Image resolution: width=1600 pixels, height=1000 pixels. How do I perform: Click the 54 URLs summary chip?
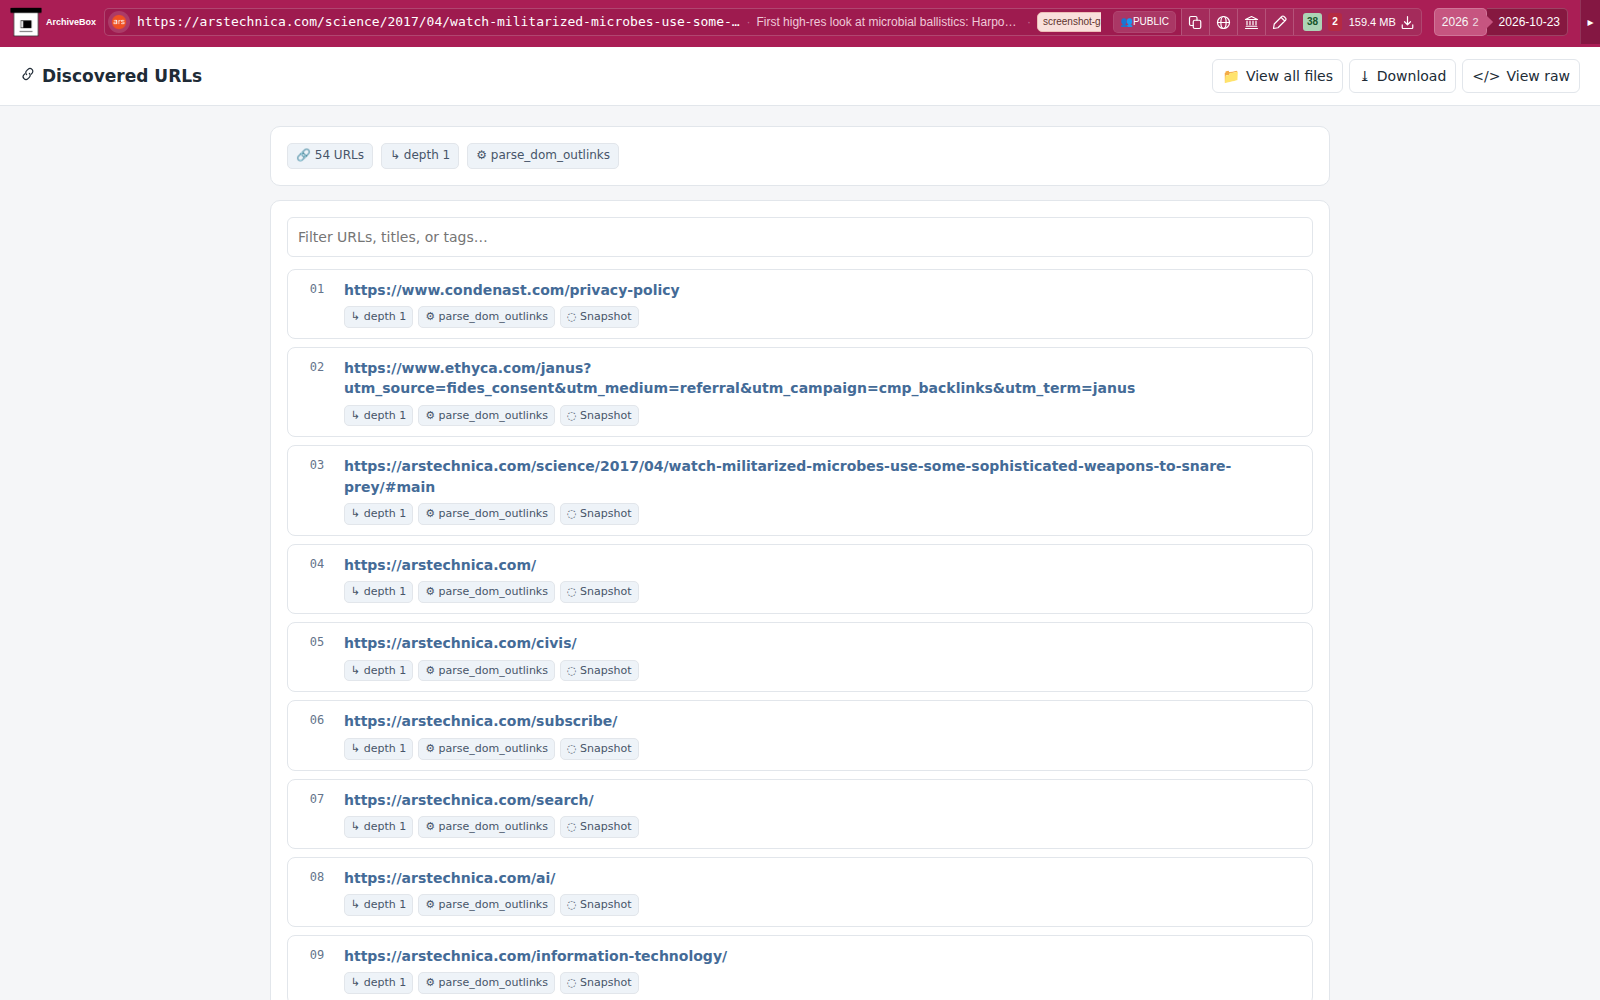(x=330, y=155)
